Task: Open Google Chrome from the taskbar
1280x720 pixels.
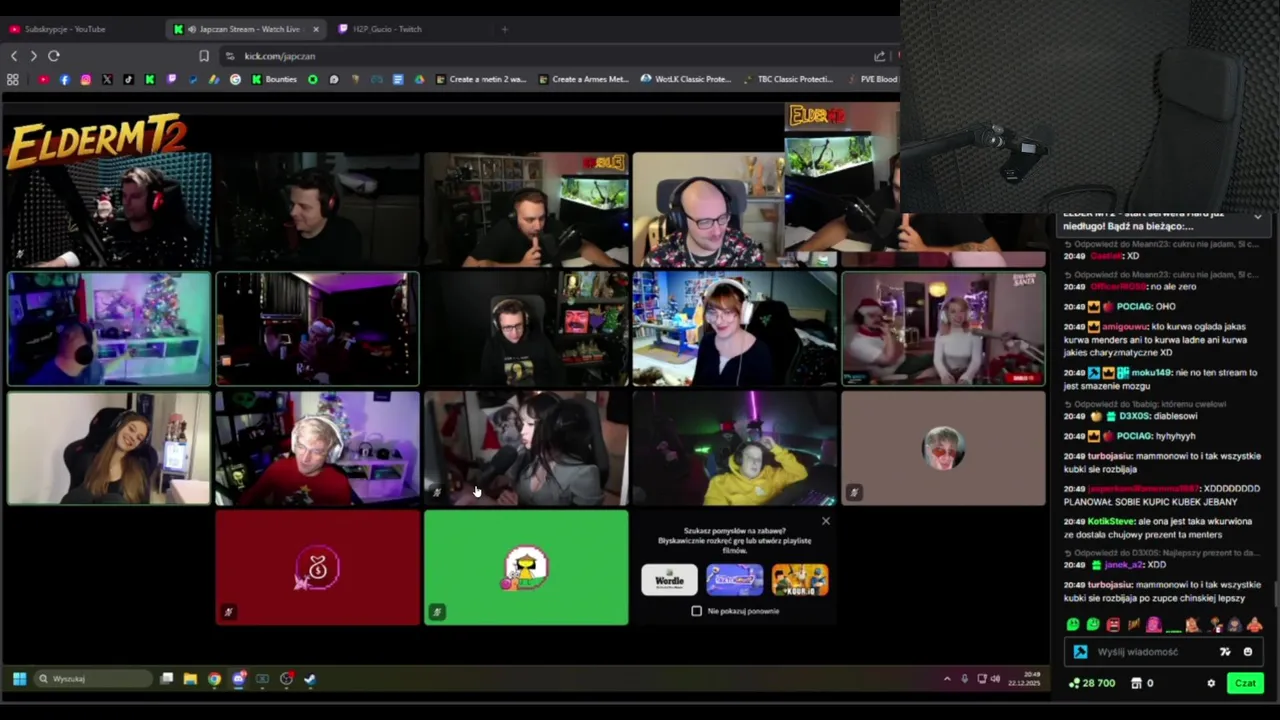Action: pos(214,679)
